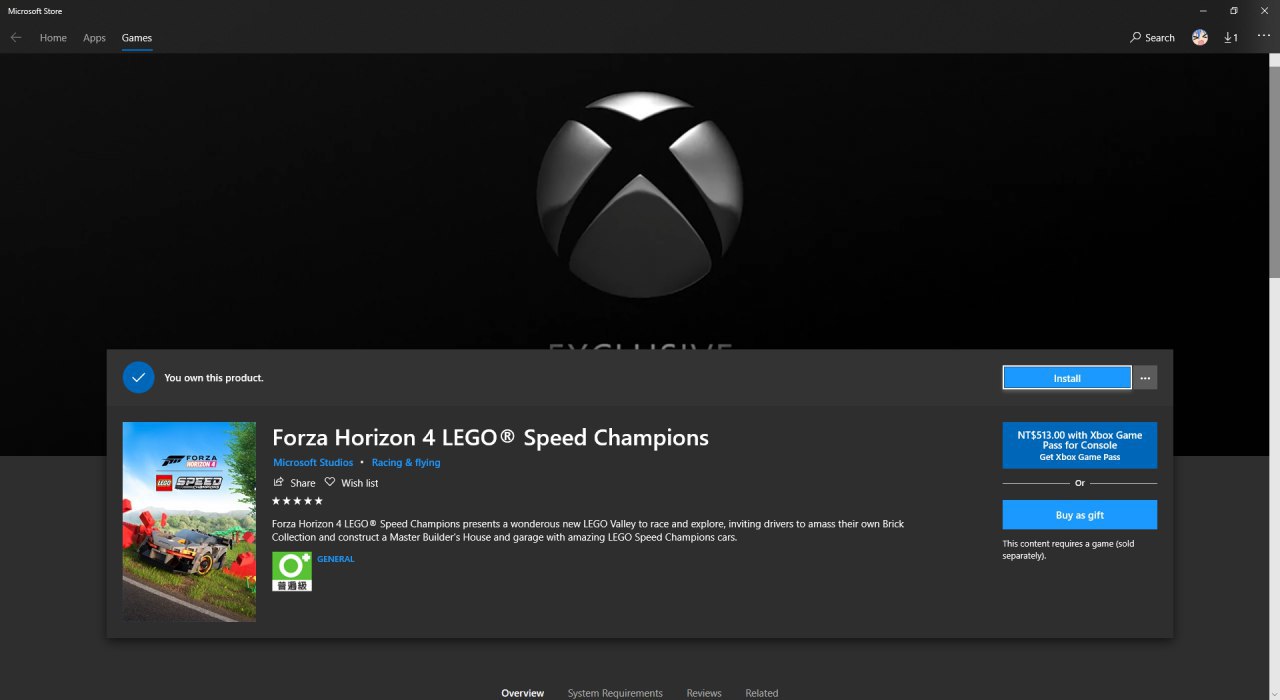Open the Microsoft Studios publisher link
1280x700 pixels.
pyautogui.click(x=313, y=463)
